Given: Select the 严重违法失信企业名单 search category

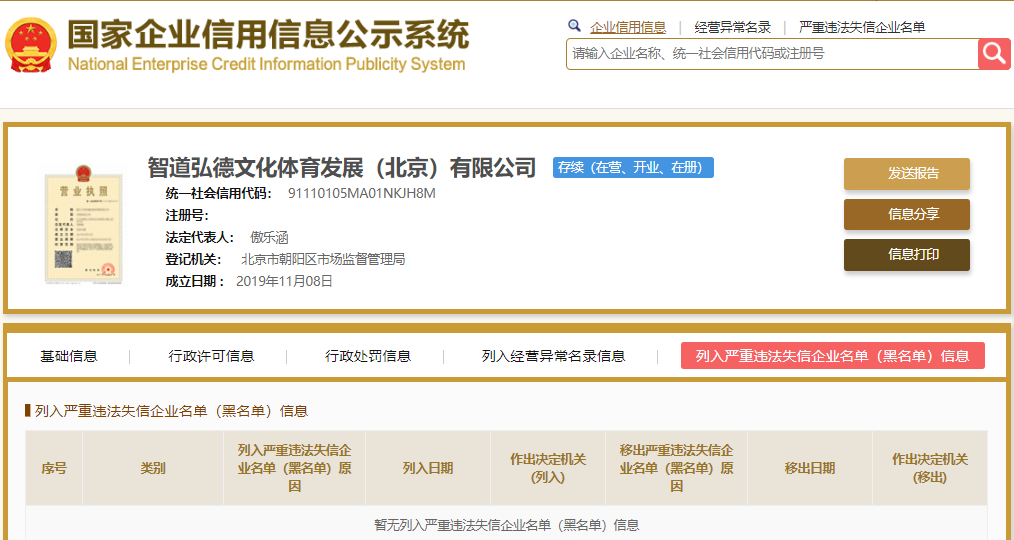Looking at the screenshot, I should click(x=862, y=27).
